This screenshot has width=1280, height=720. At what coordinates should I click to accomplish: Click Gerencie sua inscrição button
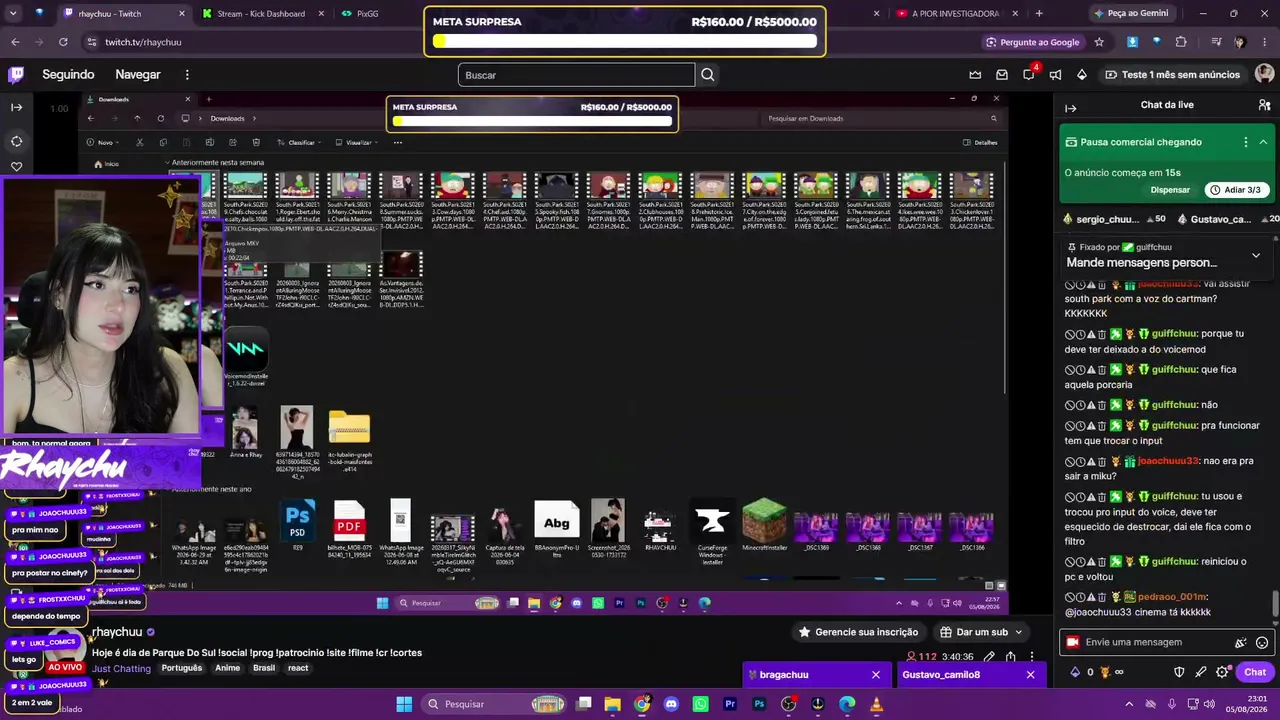tap(858, 632)
